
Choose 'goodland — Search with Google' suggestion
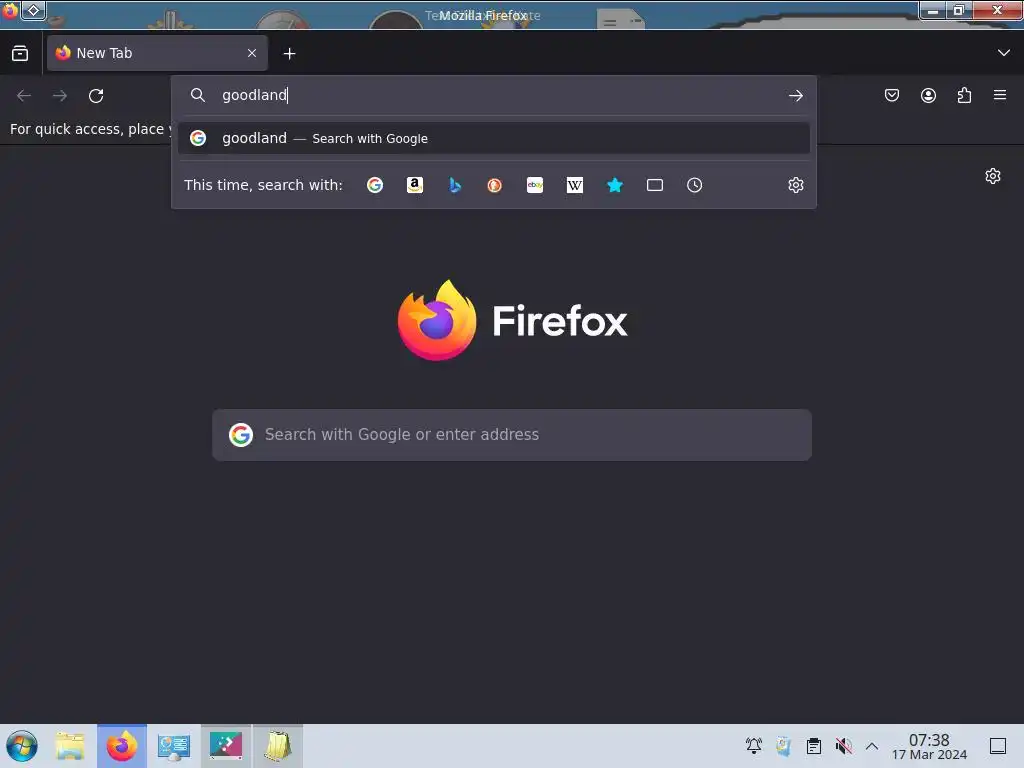point(494,138)
